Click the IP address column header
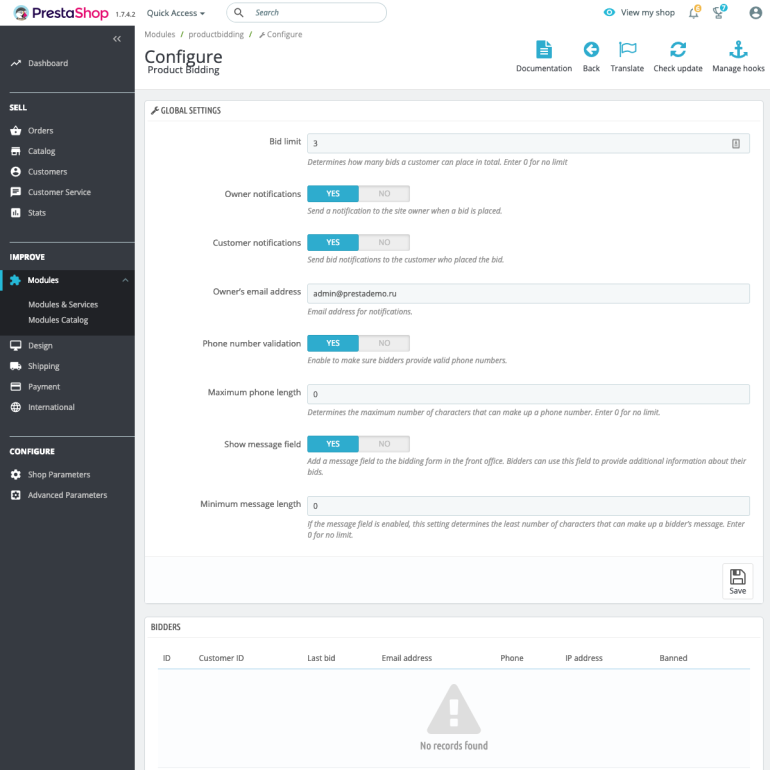The image size is (770, 770). [583, 658]
